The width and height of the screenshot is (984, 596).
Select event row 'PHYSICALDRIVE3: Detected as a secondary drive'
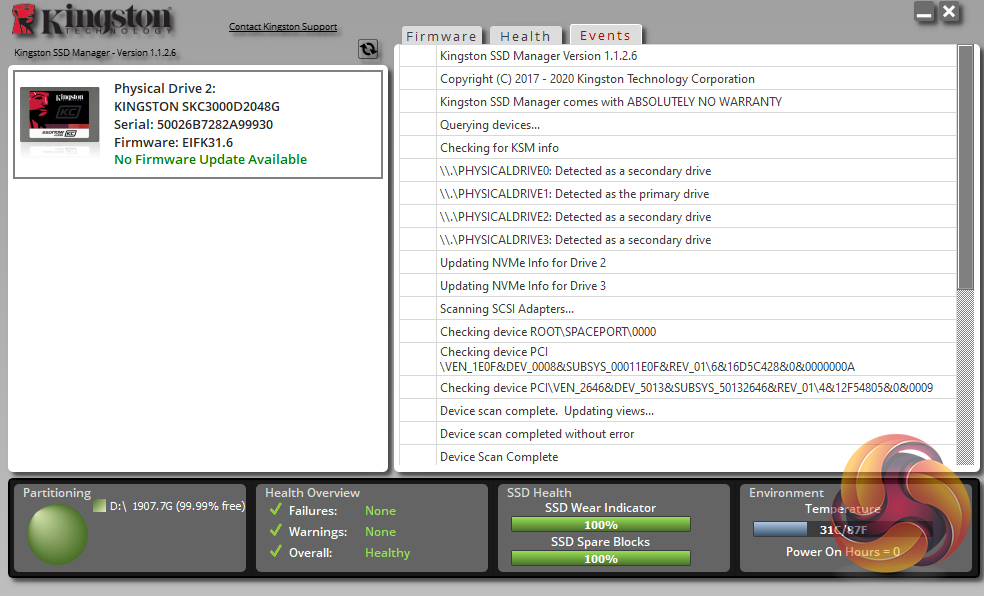(x=678, y=240)
